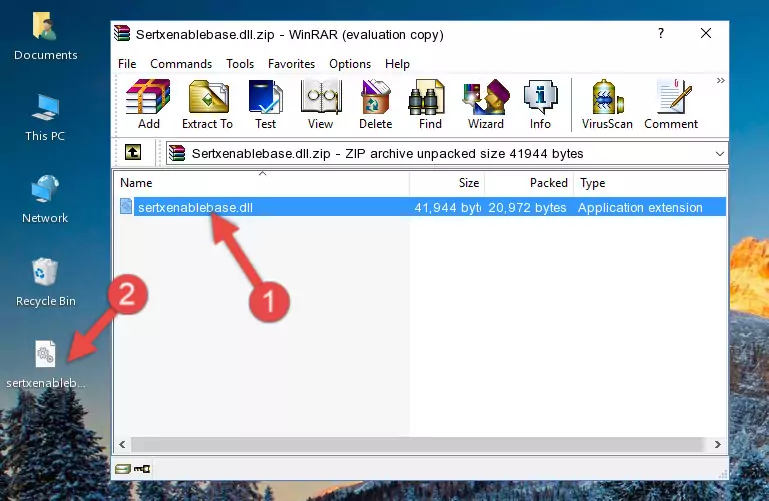This screenshot has width=769, height=501.
Task: Select the Network desktop icon
Action: coord(45,200)
